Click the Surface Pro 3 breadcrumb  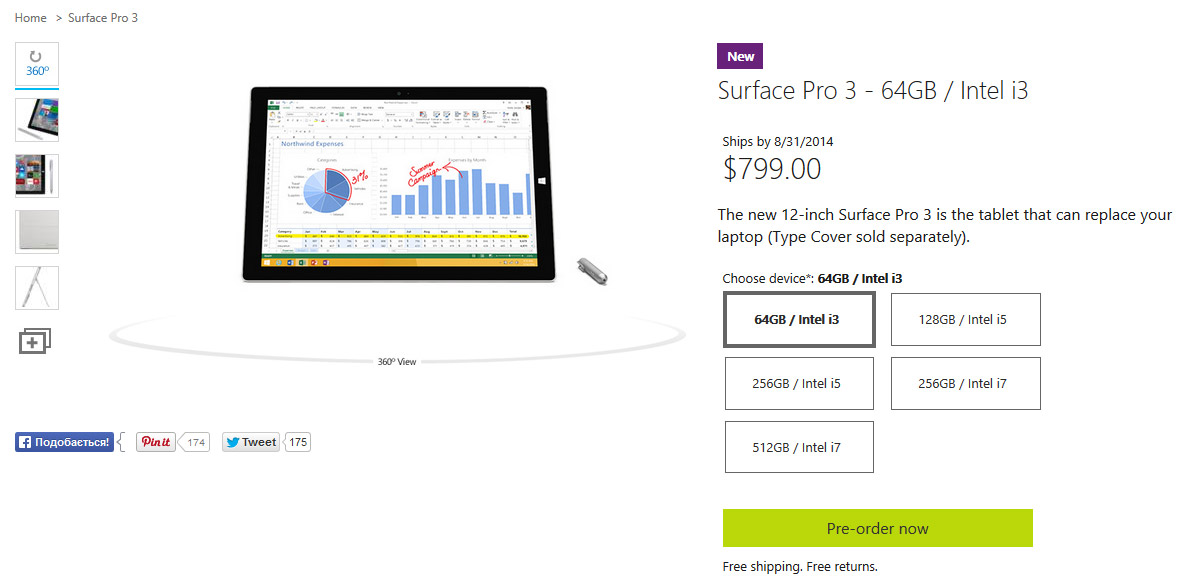[103, 18]
